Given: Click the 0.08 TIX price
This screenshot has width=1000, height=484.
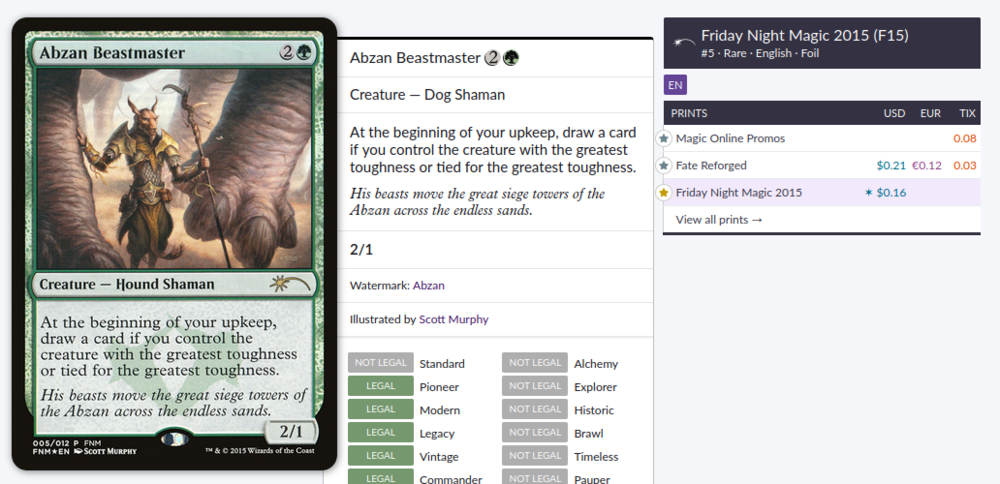Looking at the screenshot, I should (x=965, y=138).
